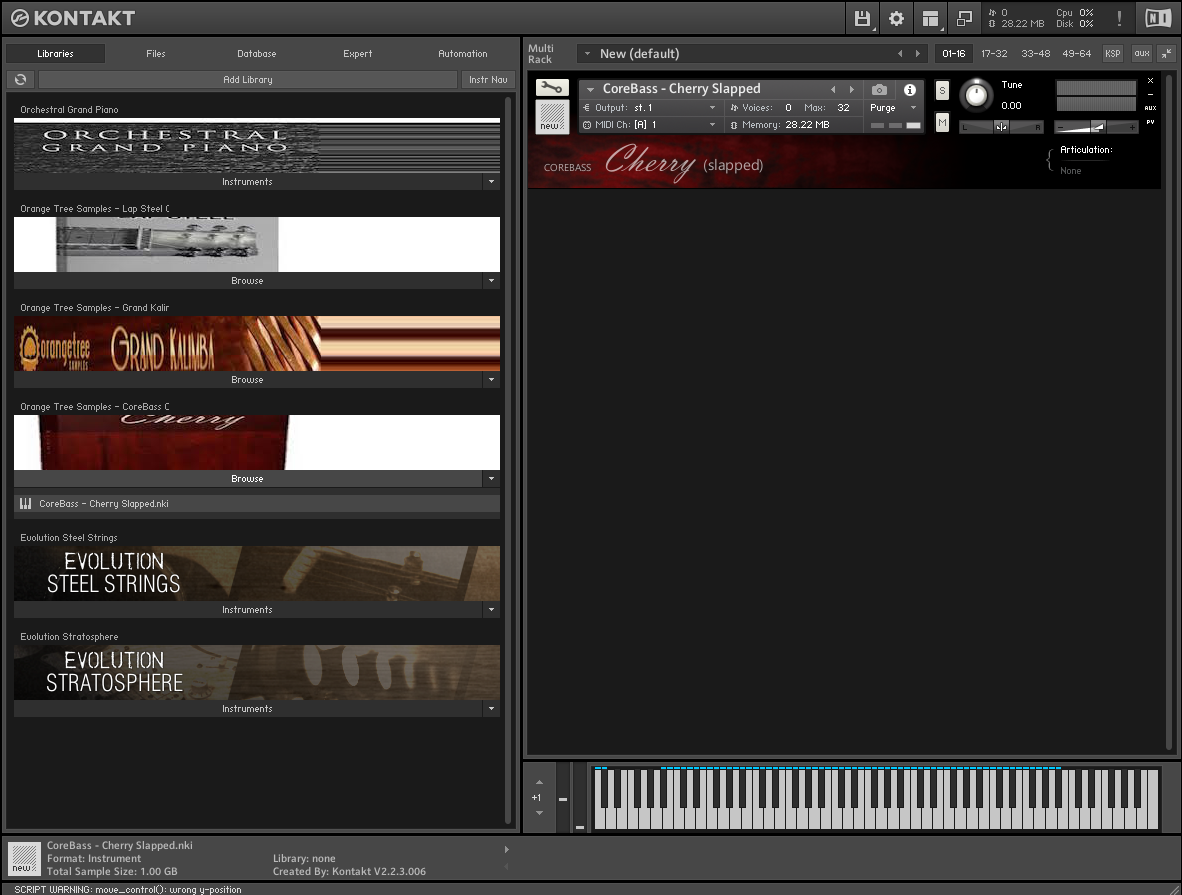Open Evolution Stratosphere options arrow
The width and height of the screenshot is (1182, 895).
(491, 708)
